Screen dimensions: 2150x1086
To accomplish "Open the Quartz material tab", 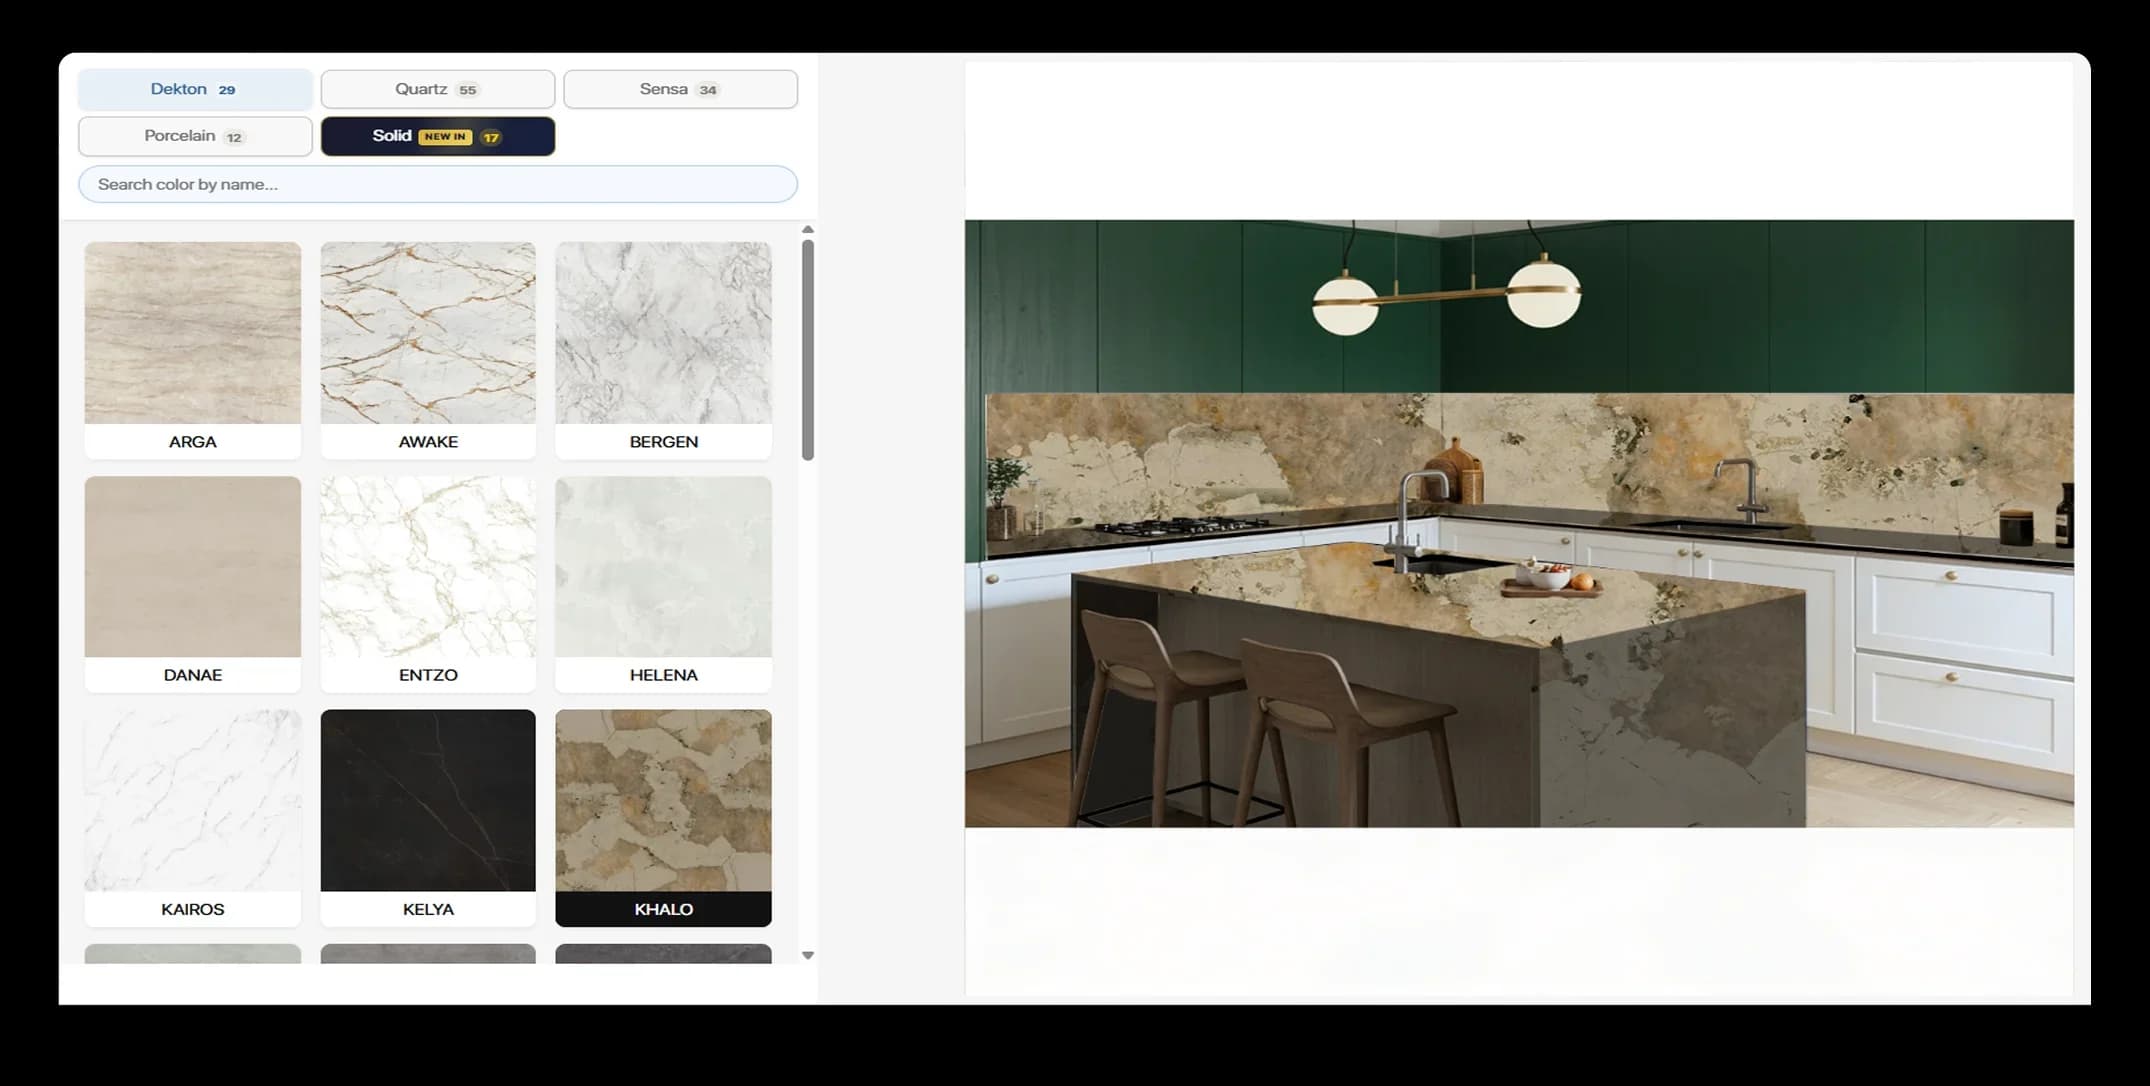I will pos(438,89).
